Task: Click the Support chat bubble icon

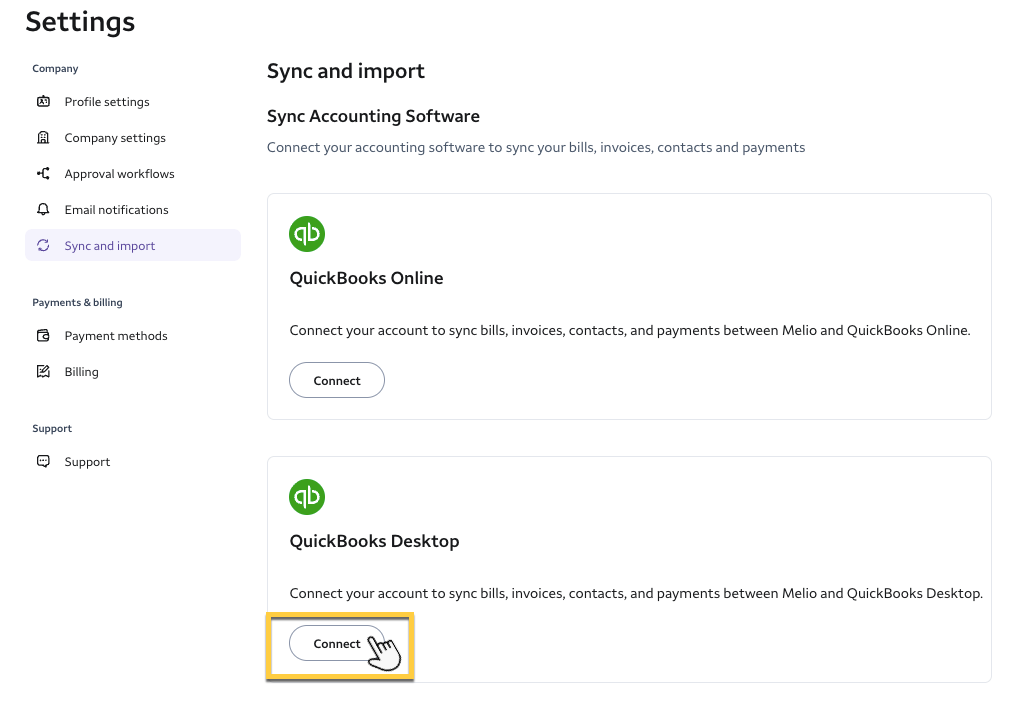Action: pyautogui.click(x=43, y=462)
